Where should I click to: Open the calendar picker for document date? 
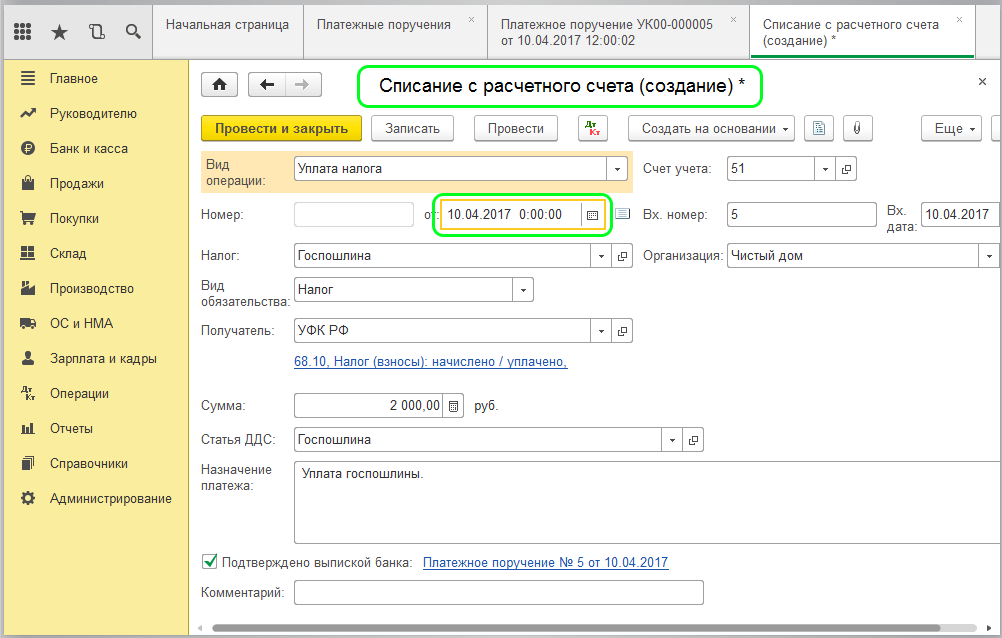click(592, 215)
